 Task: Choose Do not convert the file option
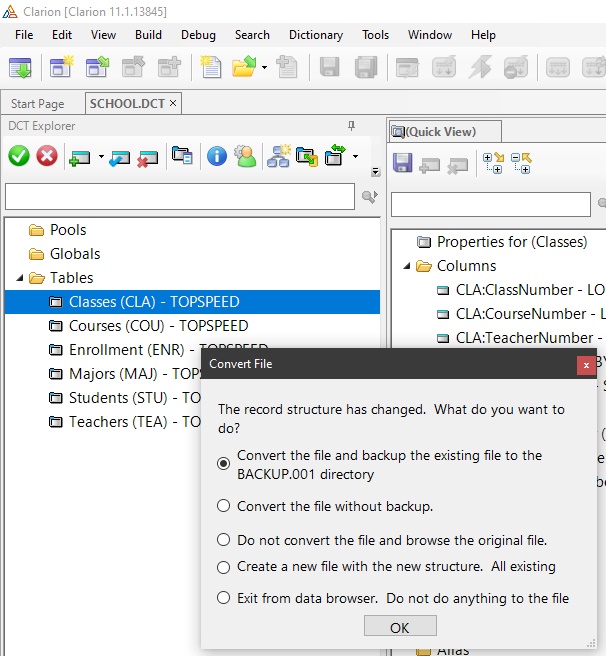point(224,540)
